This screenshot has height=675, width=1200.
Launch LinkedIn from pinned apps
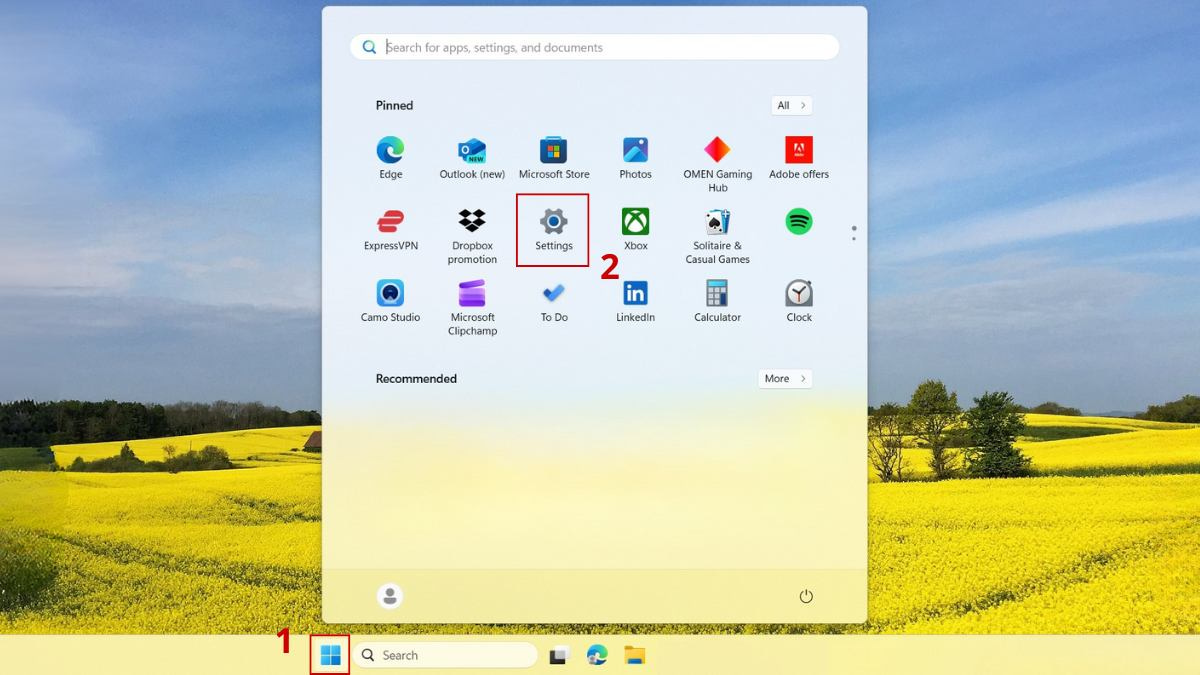point(635,301)
